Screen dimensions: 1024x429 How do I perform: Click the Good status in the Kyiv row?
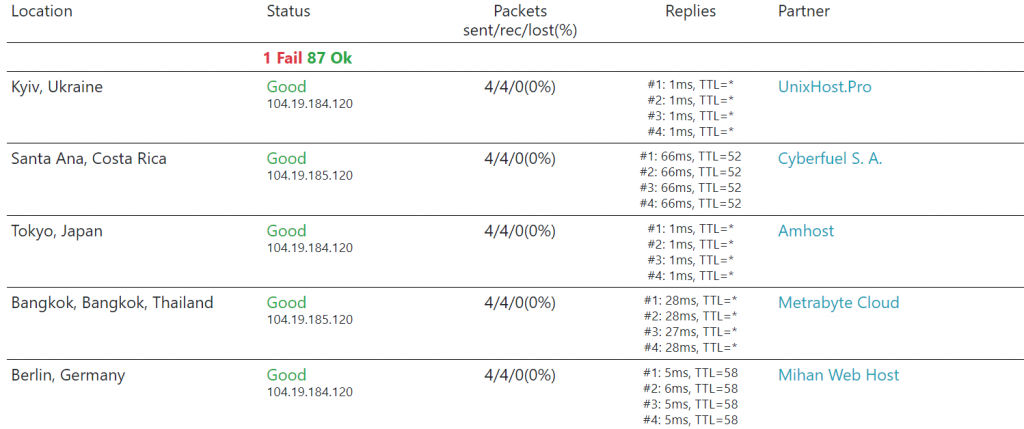tap(286, 87)
